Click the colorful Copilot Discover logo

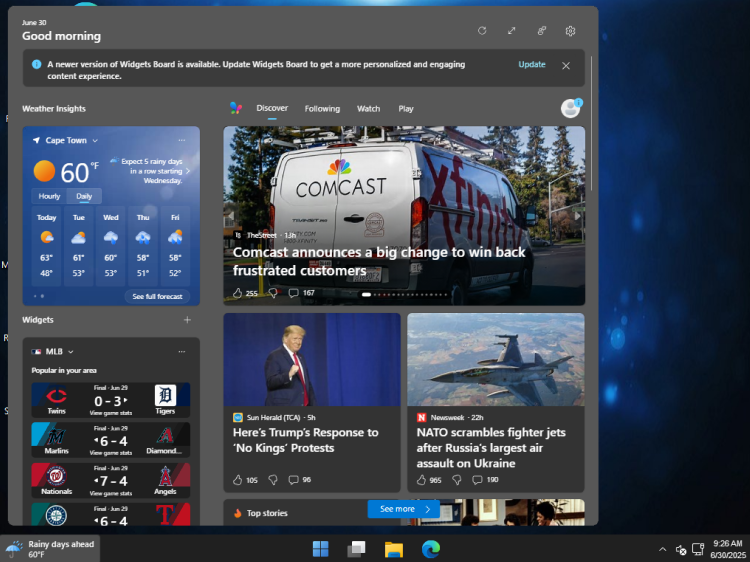point(235,108)
